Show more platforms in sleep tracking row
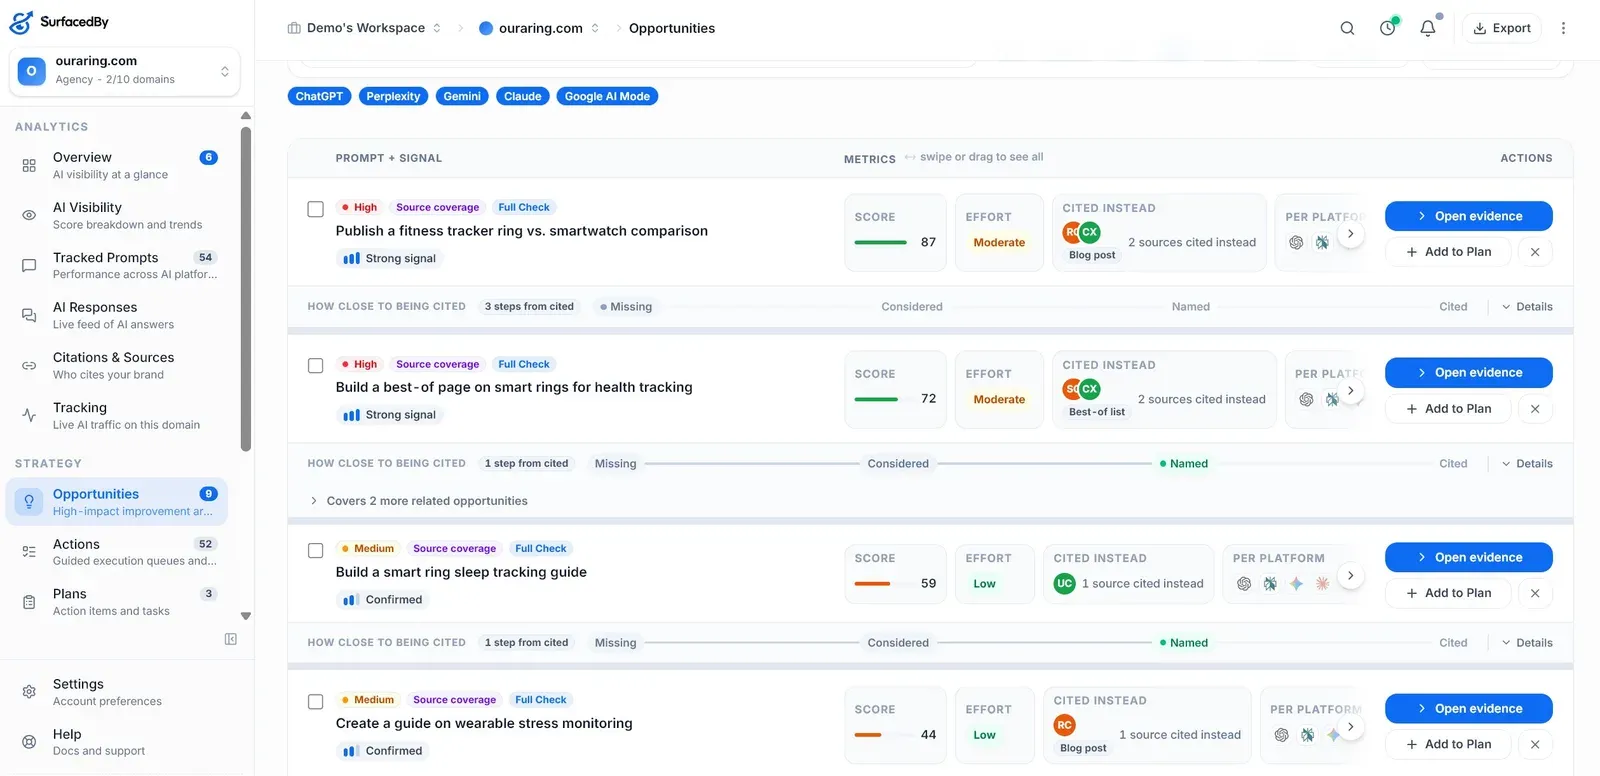 [1350, 576]
